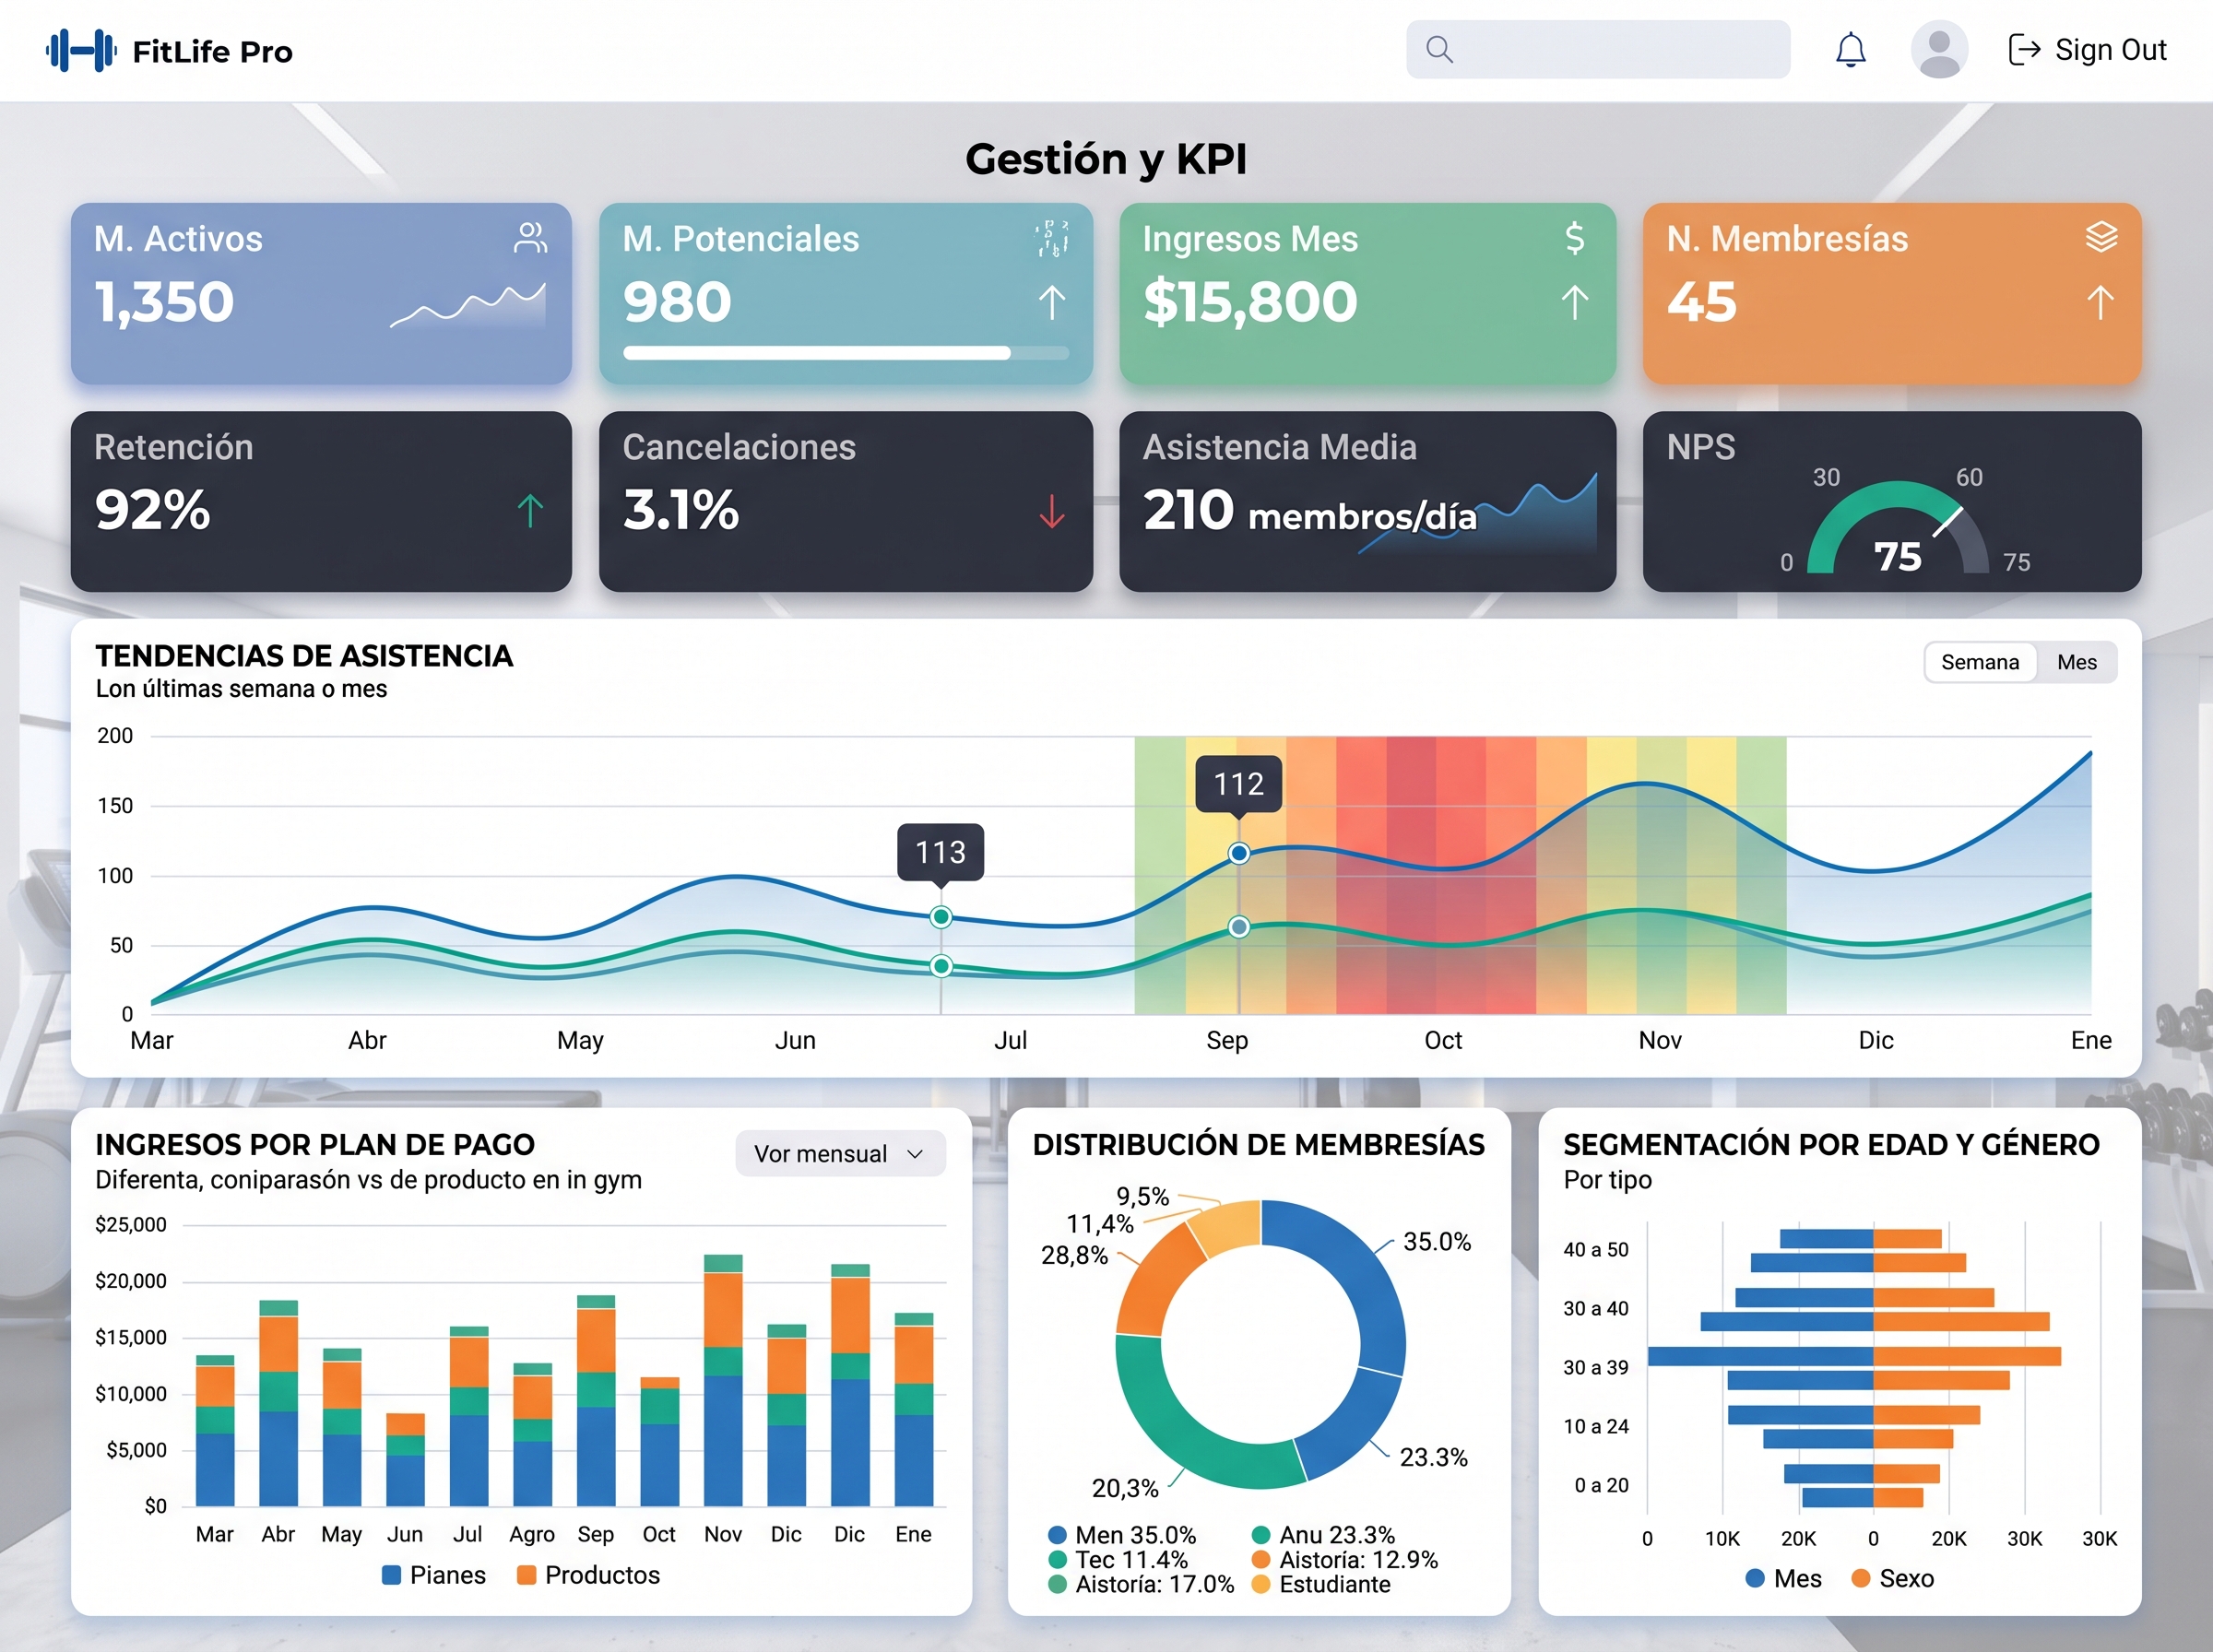Image resolution: width=2213 pixels, height=1652 pixels.
Task: Click the icon on M. Potenciales card
Action: [1051, 238]
